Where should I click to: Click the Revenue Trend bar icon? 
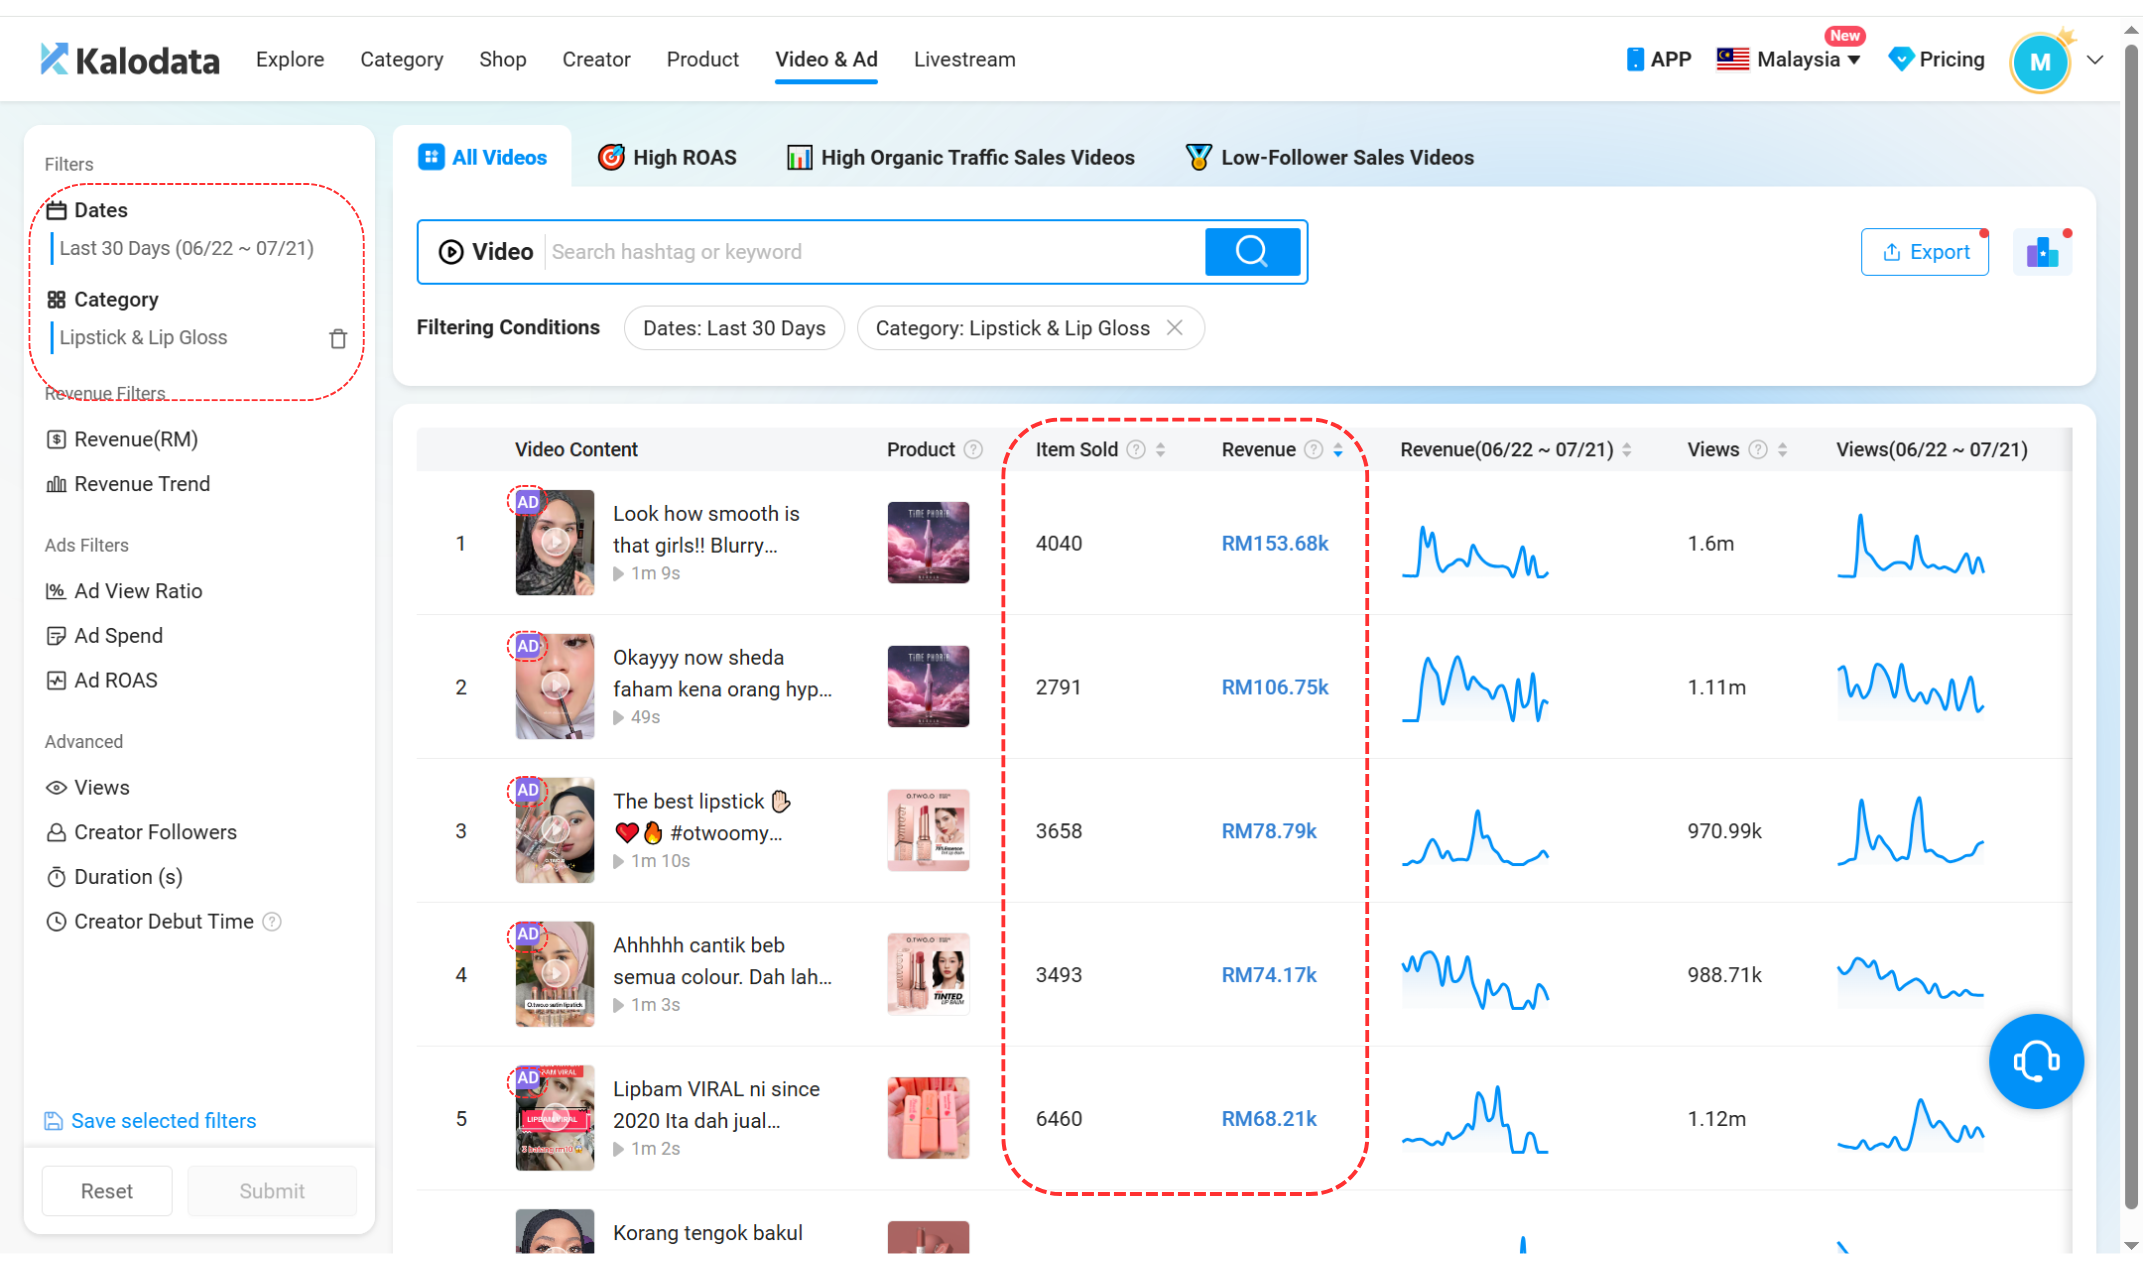pyautogui.click(x=56, y=484)
